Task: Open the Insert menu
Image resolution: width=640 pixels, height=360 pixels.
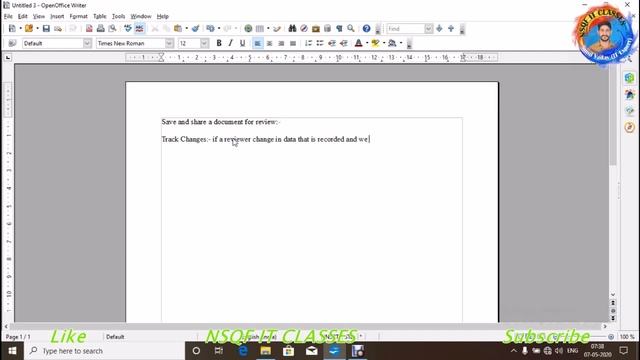Action: tap(57, 16)
